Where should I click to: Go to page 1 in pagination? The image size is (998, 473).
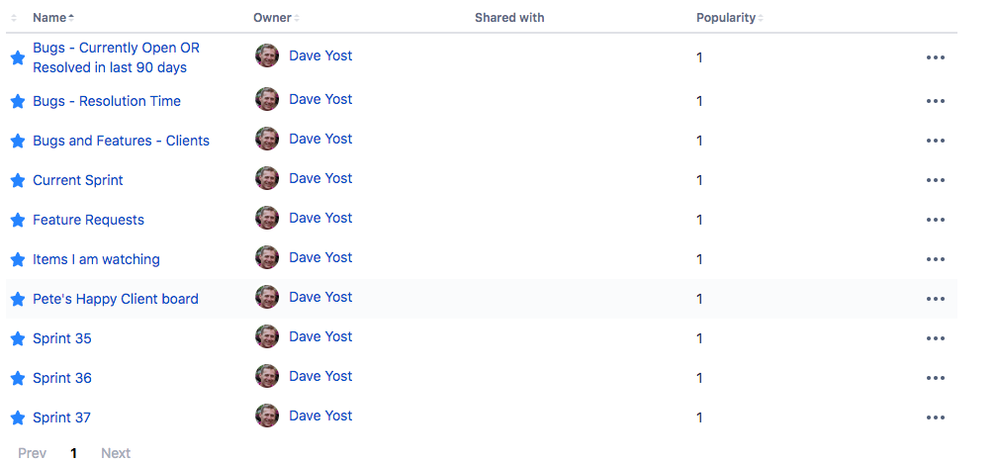pyautogui.click(x=74, y=453)
